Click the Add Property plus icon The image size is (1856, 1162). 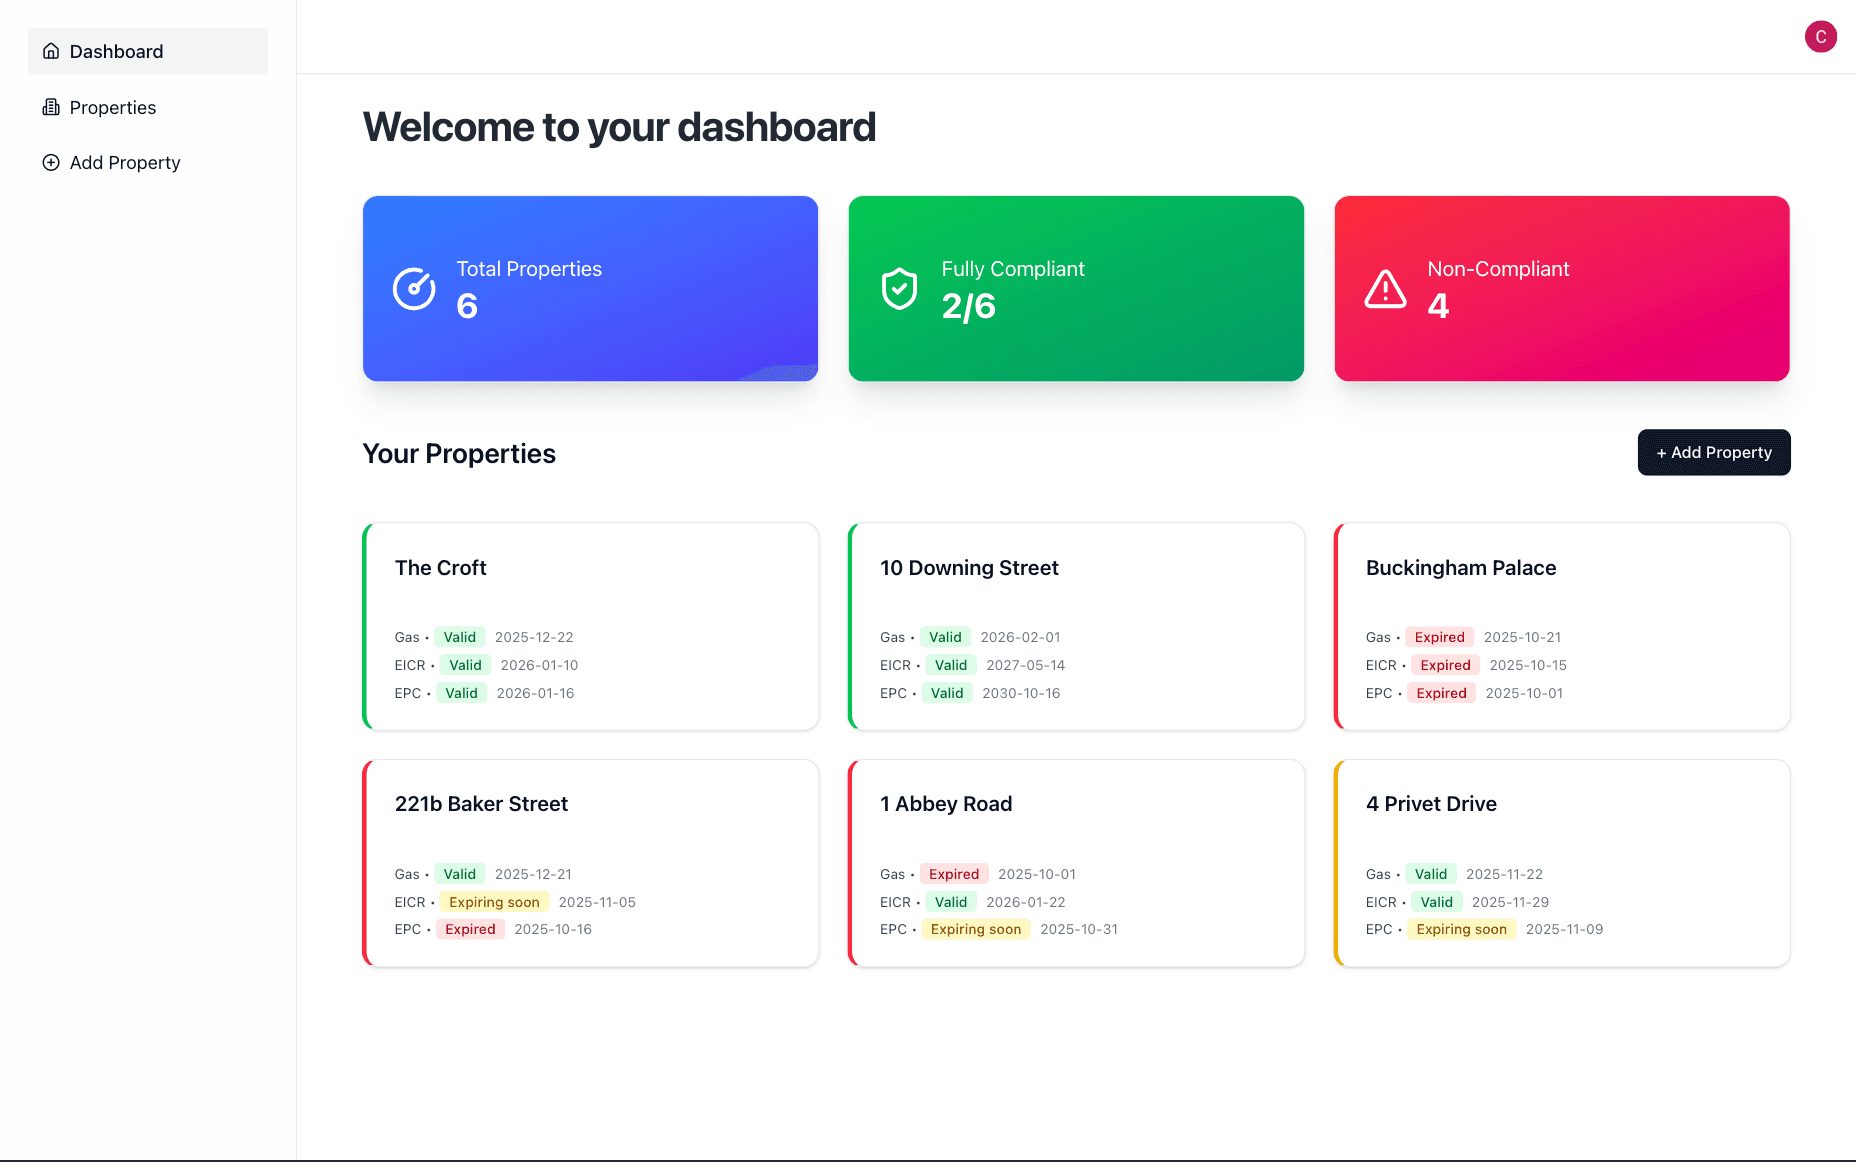pyautogui.click(x=51, y=162)
